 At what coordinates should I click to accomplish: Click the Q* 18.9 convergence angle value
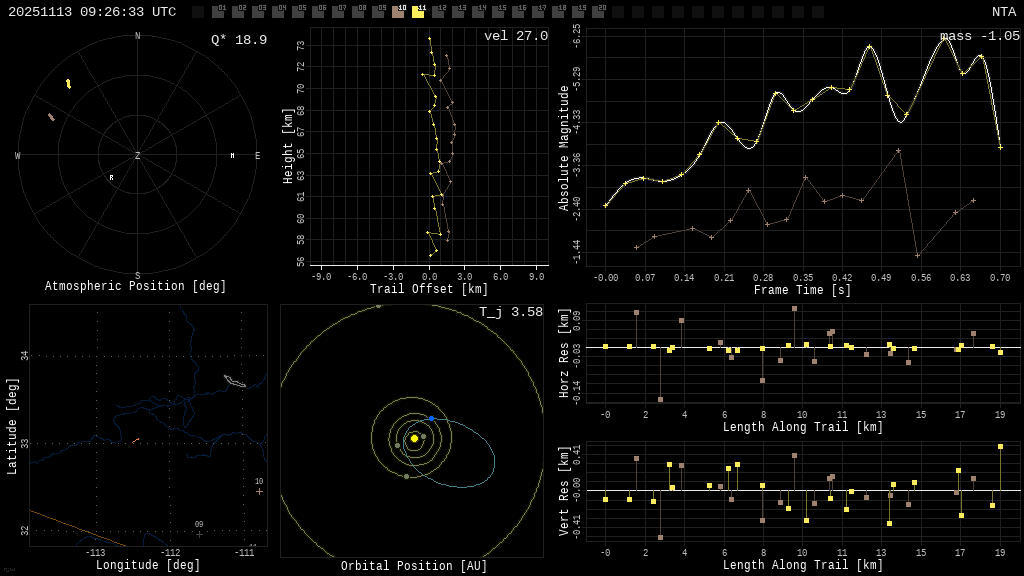click(238, 40)
